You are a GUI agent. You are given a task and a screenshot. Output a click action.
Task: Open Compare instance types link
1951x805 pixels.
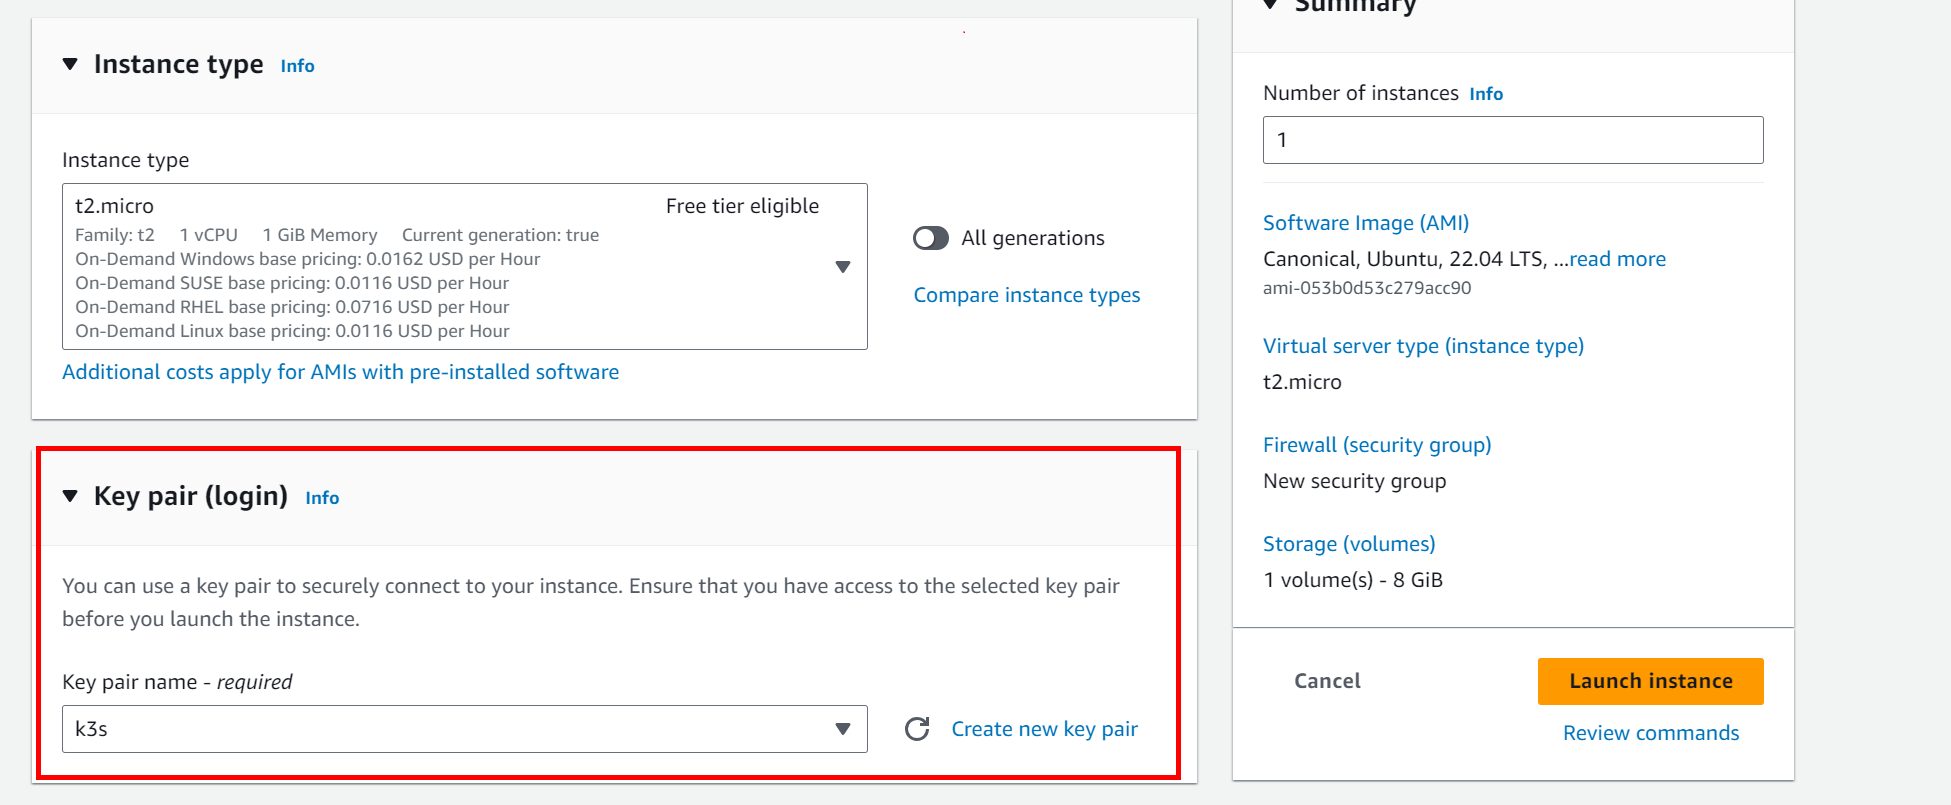(x=1026, y=295)
